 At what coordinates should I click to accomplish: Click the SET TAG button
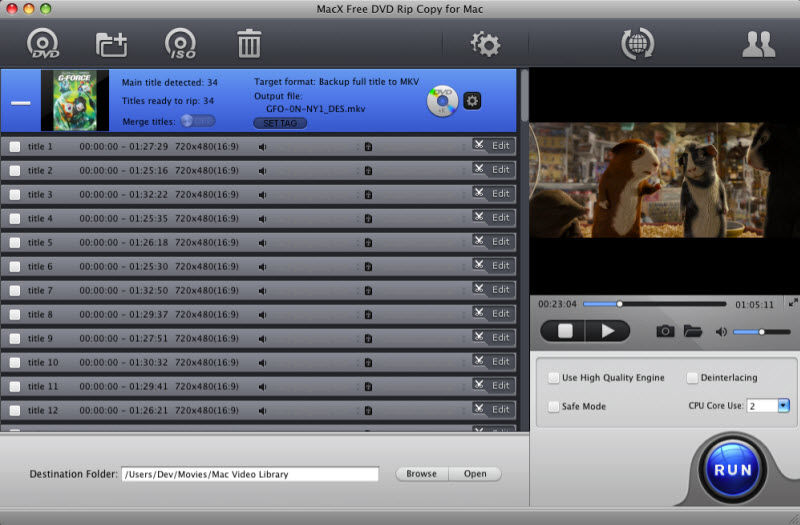280,123
